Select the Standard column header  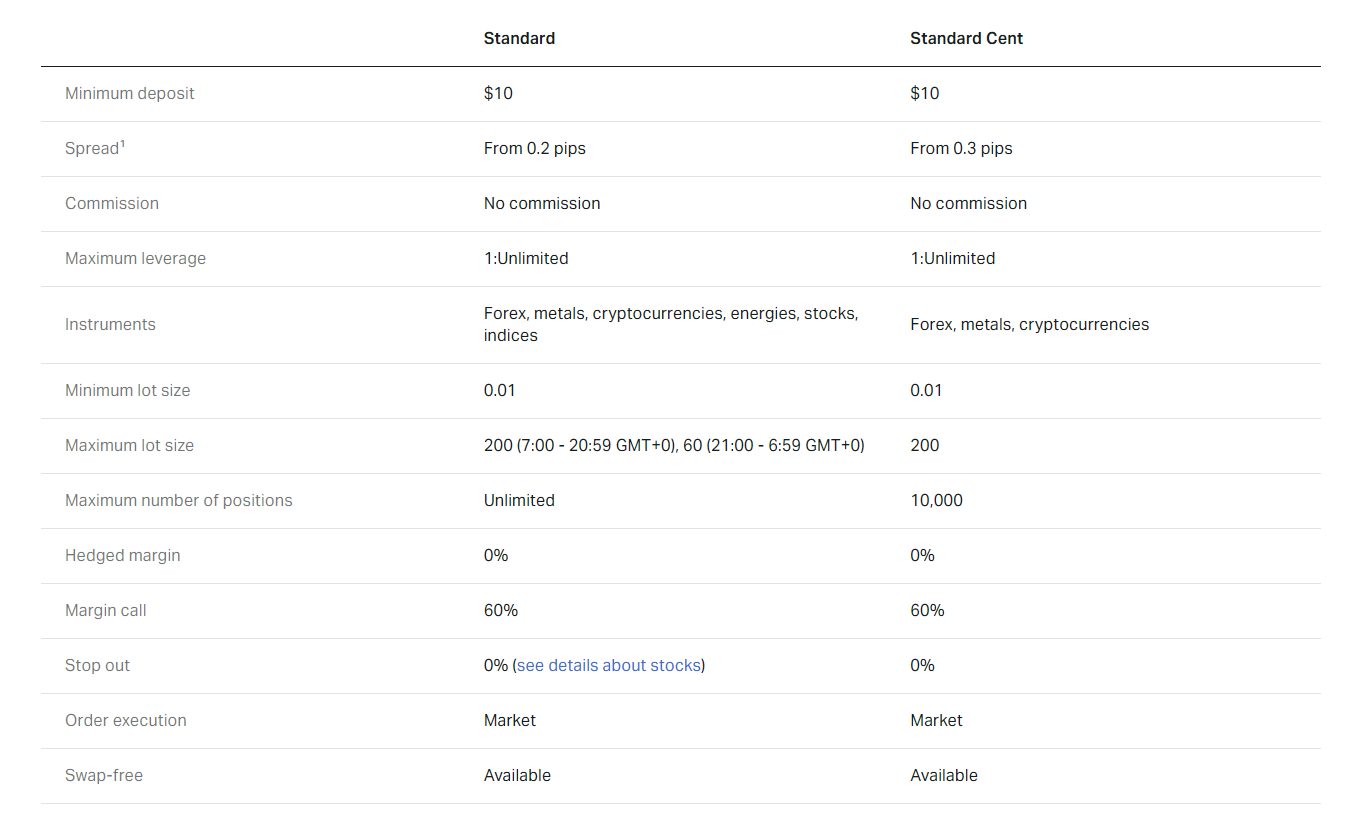point(519,38)
